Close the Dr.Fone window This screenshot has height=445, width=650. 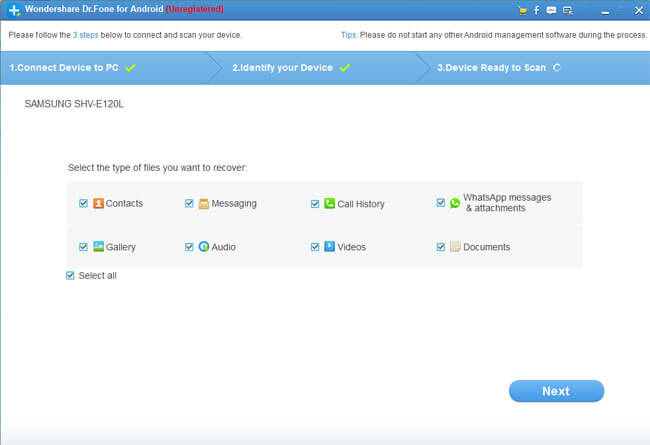[x=639, y=10]
